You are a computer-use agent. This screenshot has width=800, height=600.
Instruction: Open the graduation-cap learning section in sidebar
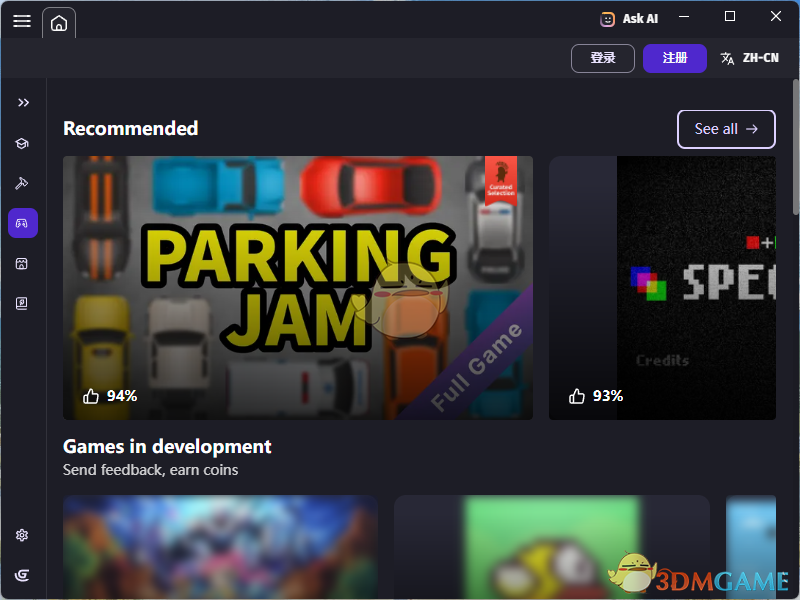click(22, 143)
